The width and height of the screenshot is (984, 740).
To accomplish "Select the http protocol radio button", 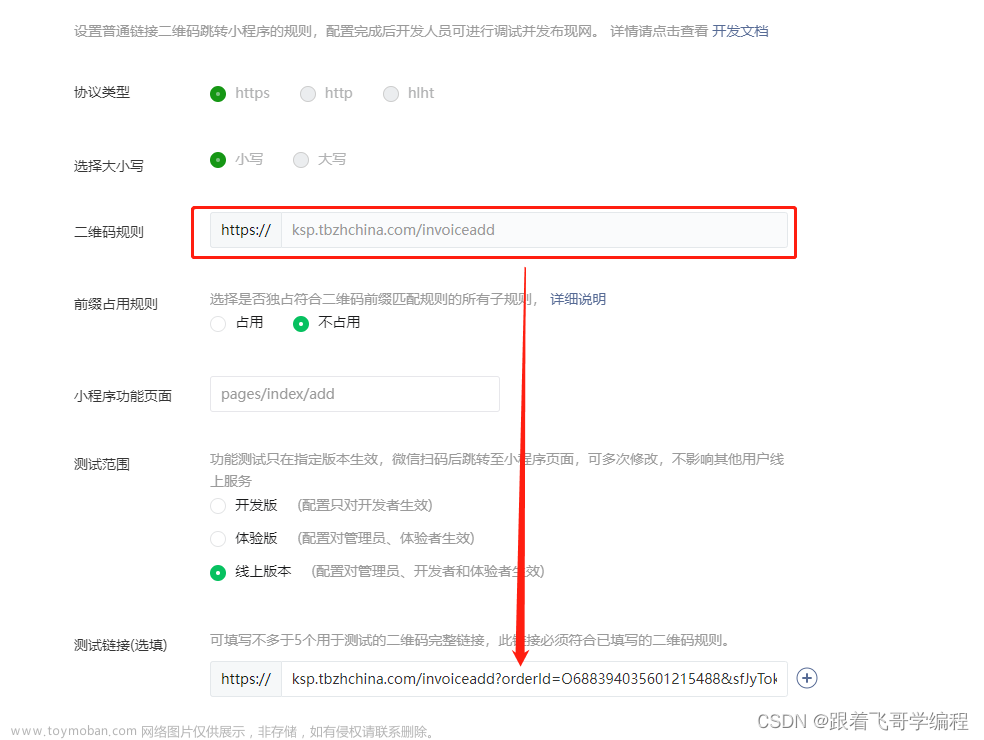I will [308, 94].
